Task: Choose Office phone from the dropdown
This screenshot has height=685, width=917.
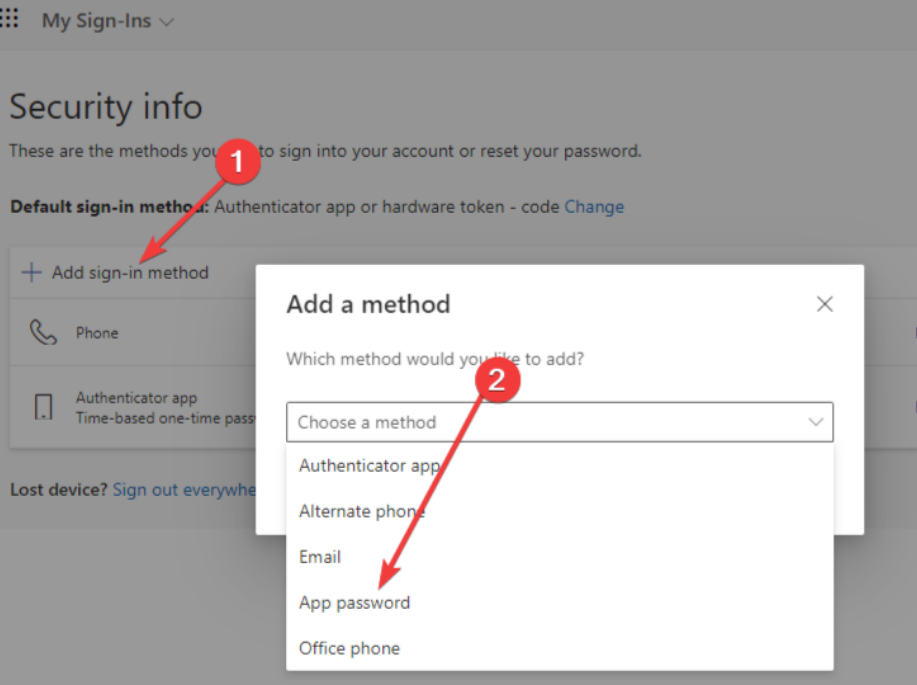Action: click(x=349, y=648)
